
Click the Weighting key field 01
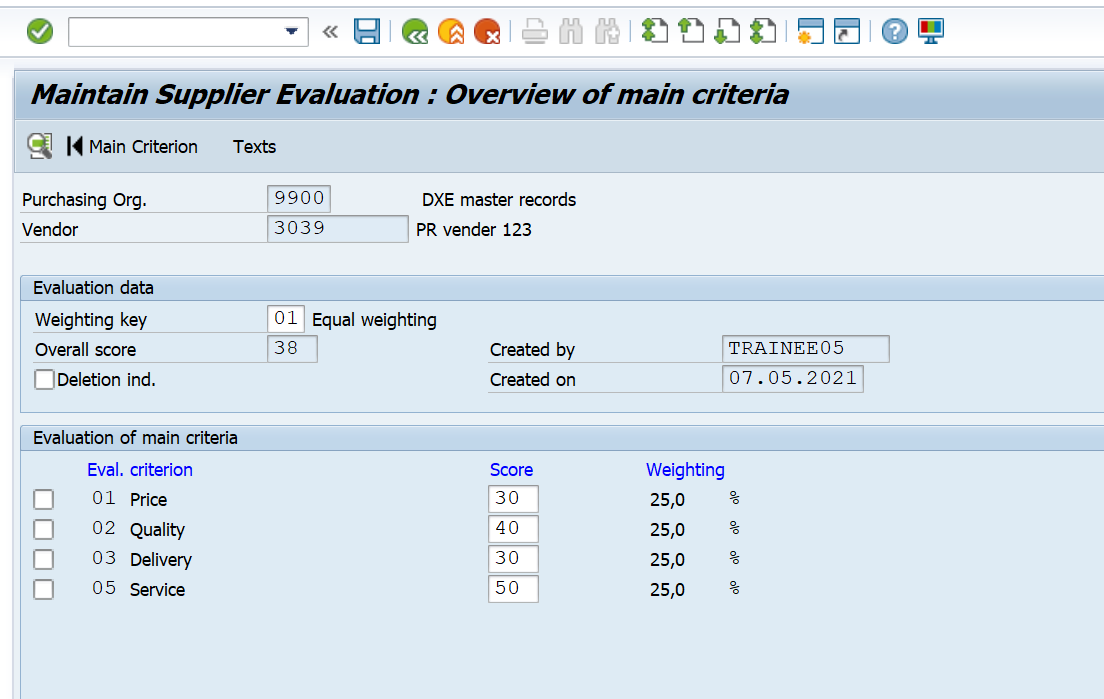pos(285,319)
